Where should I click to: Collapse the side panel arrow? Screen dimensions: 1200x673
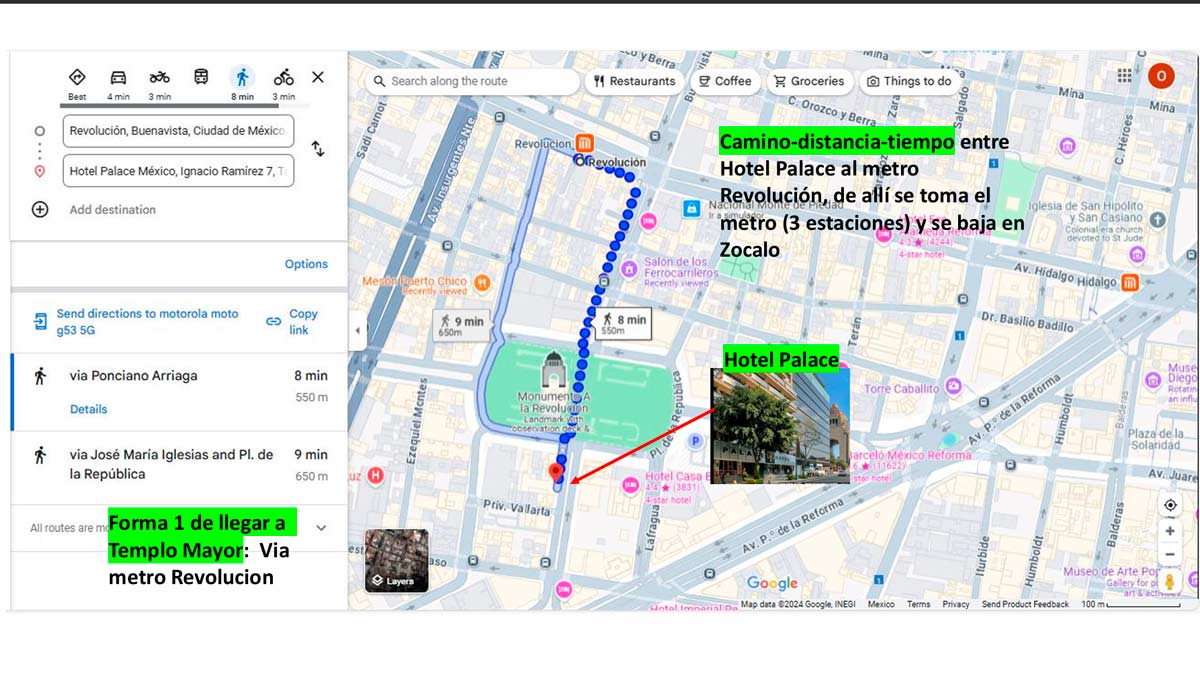(358, 330)
